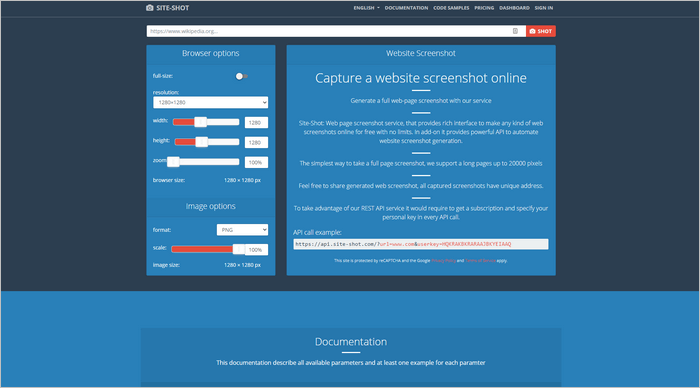This screenshot has height=388, width=700.
Task: Click the 'Capture a website screenshot online' heading
Action: pos(421,78)
